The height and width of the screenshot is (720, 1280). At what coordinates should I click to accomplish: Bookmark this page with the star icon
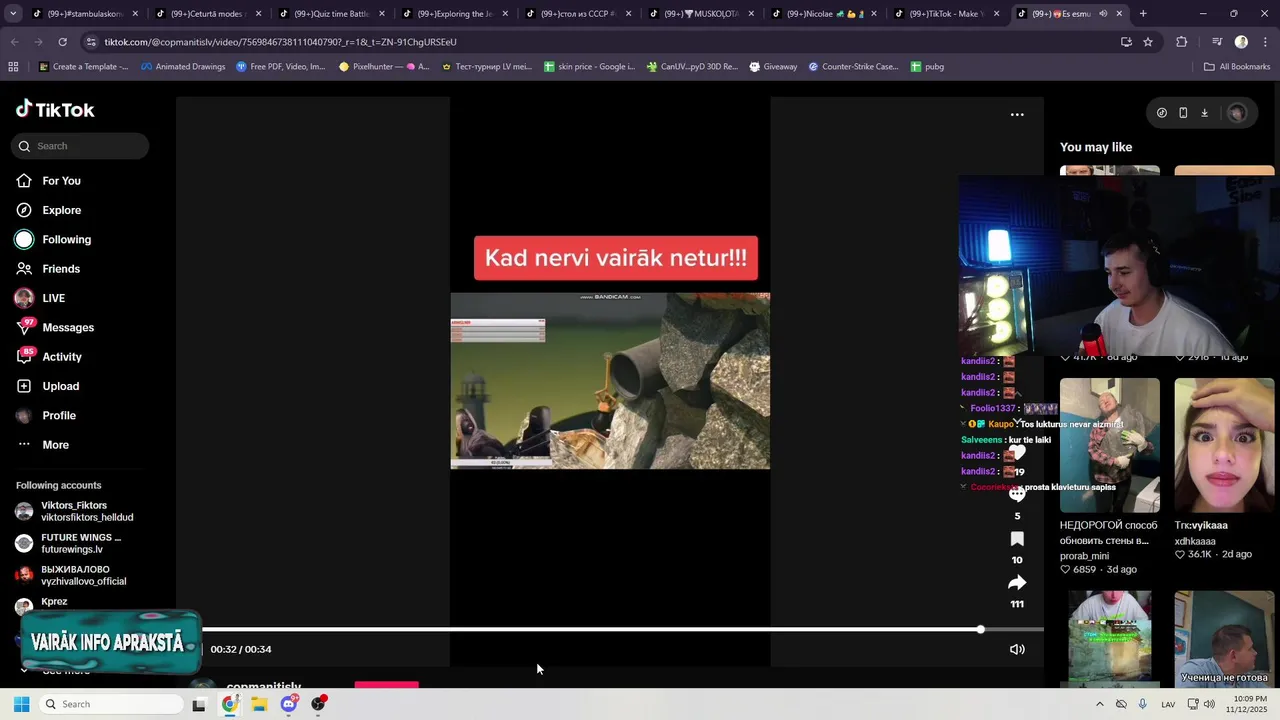click(x=1148, y=42)
